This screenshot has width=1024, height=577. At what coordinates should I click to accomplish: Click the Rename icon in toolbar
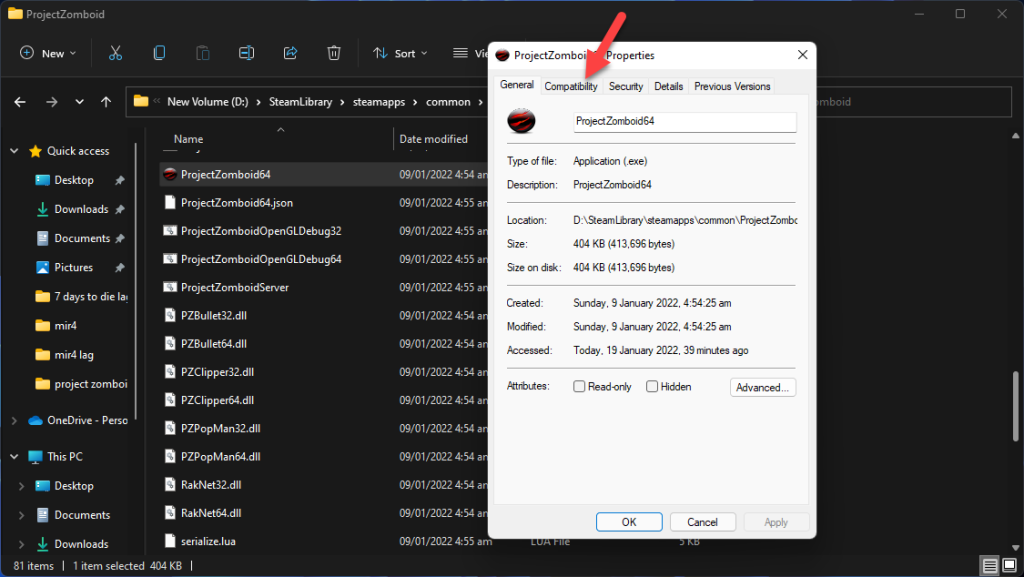246,53
